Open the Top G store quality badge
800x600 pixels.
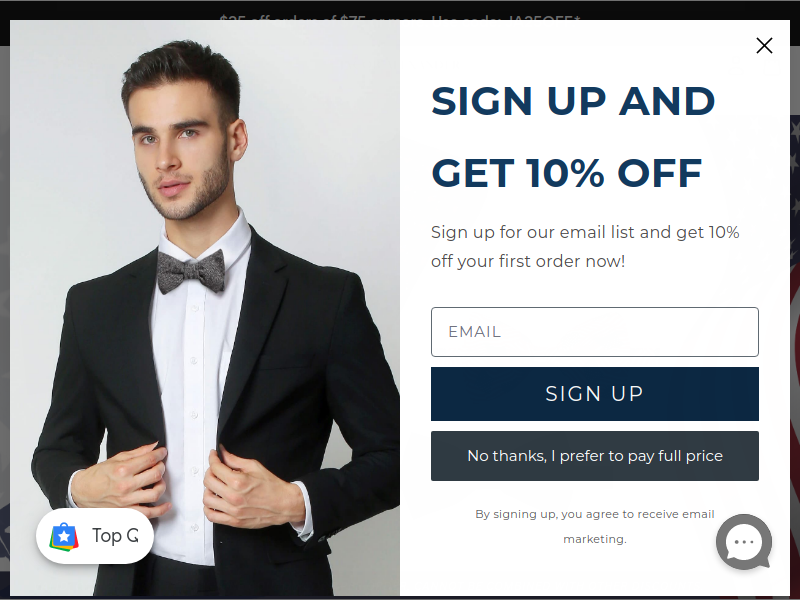pyautogui.click(x=95, y=536)
